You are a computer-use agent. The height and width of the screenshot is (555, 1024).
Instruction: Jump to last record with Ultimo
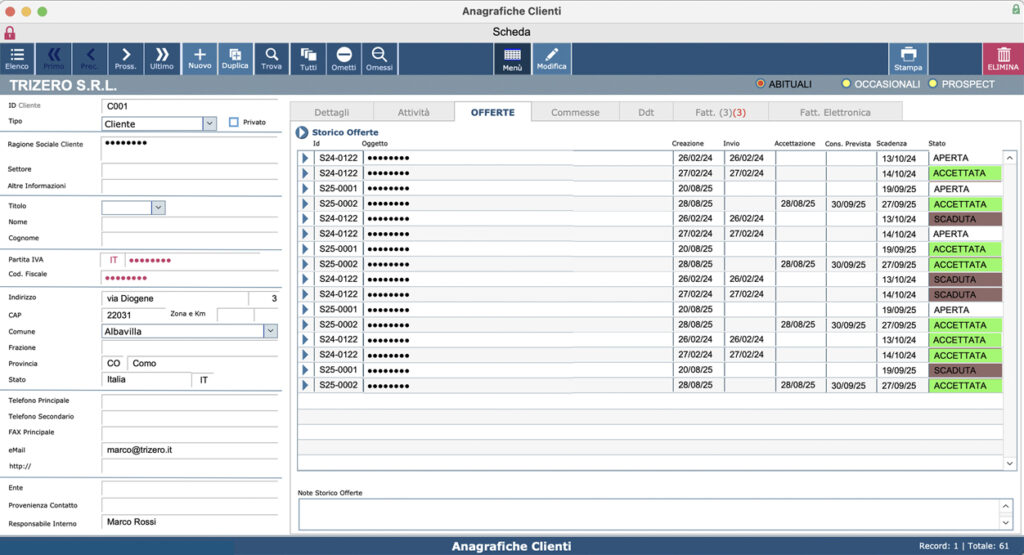tap(162, 59)
